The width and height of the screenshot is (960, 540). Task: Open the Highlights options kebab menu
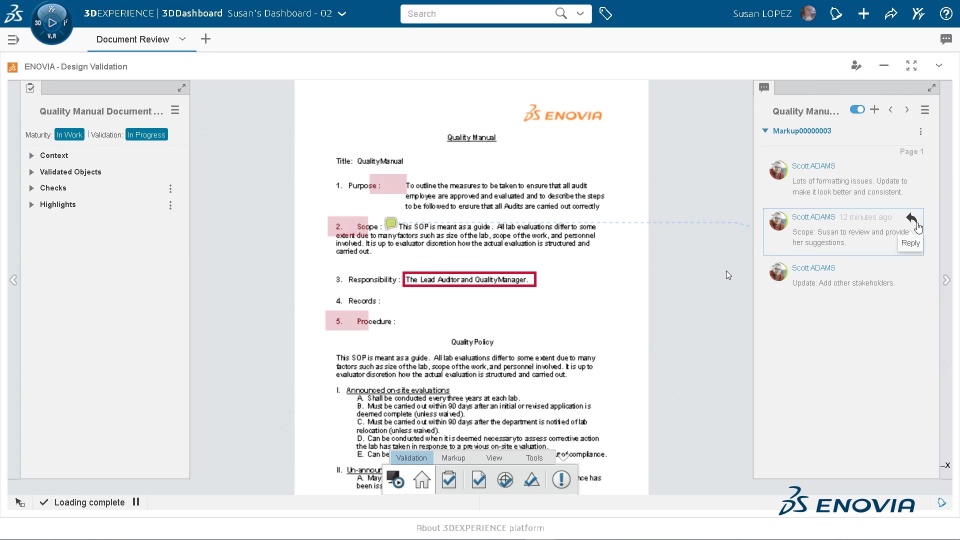[170, 205]
